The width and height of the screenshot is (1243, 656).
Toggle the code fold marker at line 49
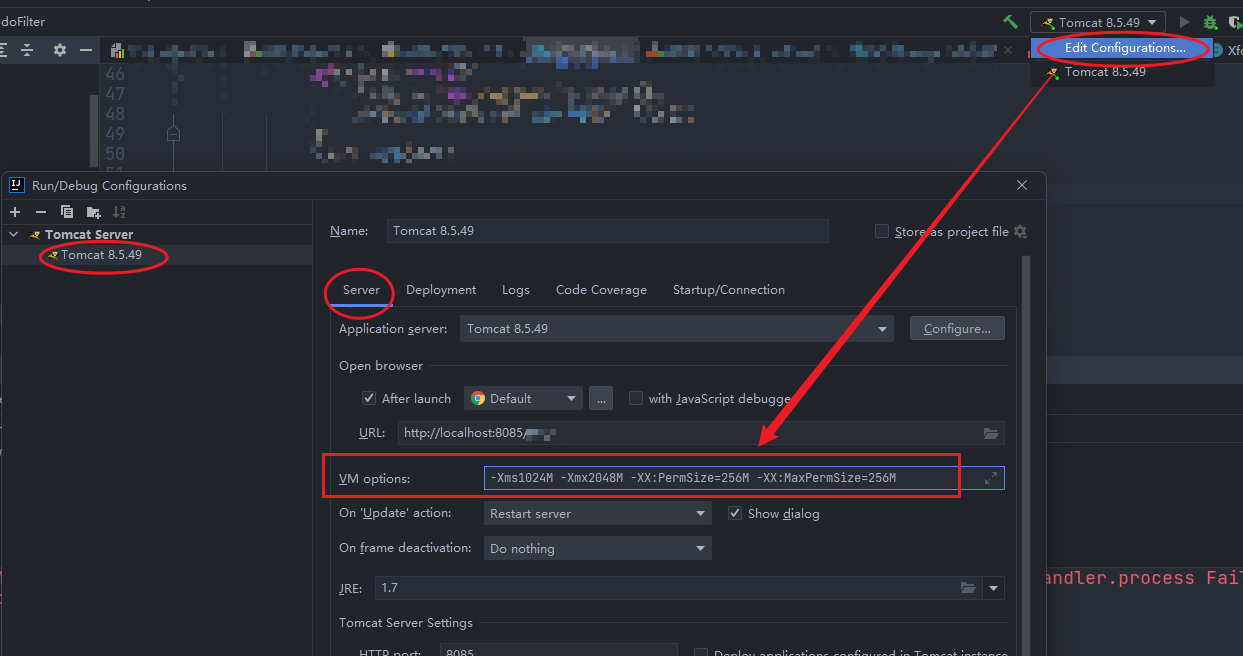click(x=173, y=133)
